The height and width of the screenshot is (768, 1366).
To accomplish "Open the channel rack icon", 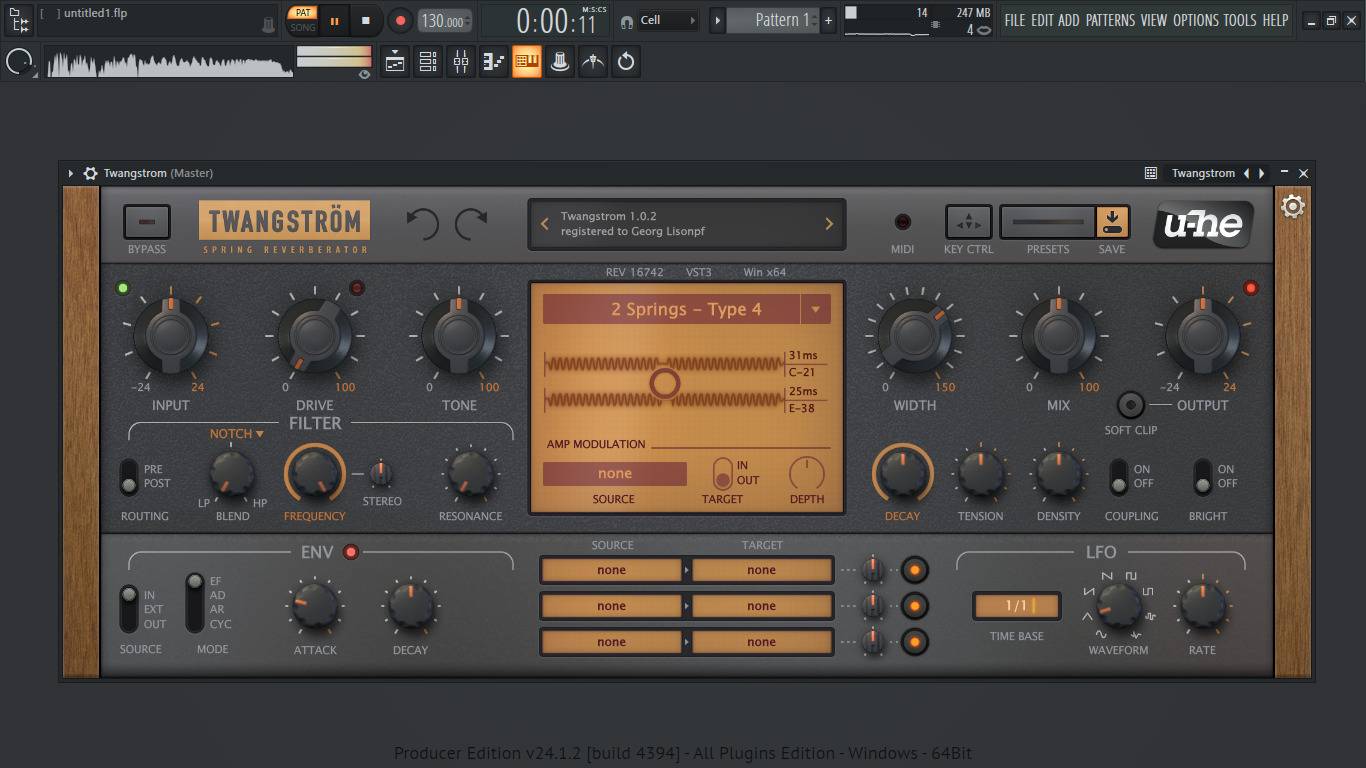I will (x=428, y=62).
